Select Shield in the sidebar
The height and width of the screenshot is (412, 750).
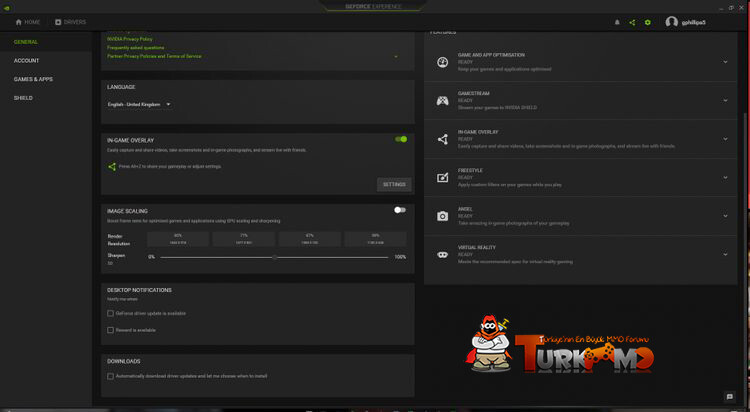tap(23, 98)
